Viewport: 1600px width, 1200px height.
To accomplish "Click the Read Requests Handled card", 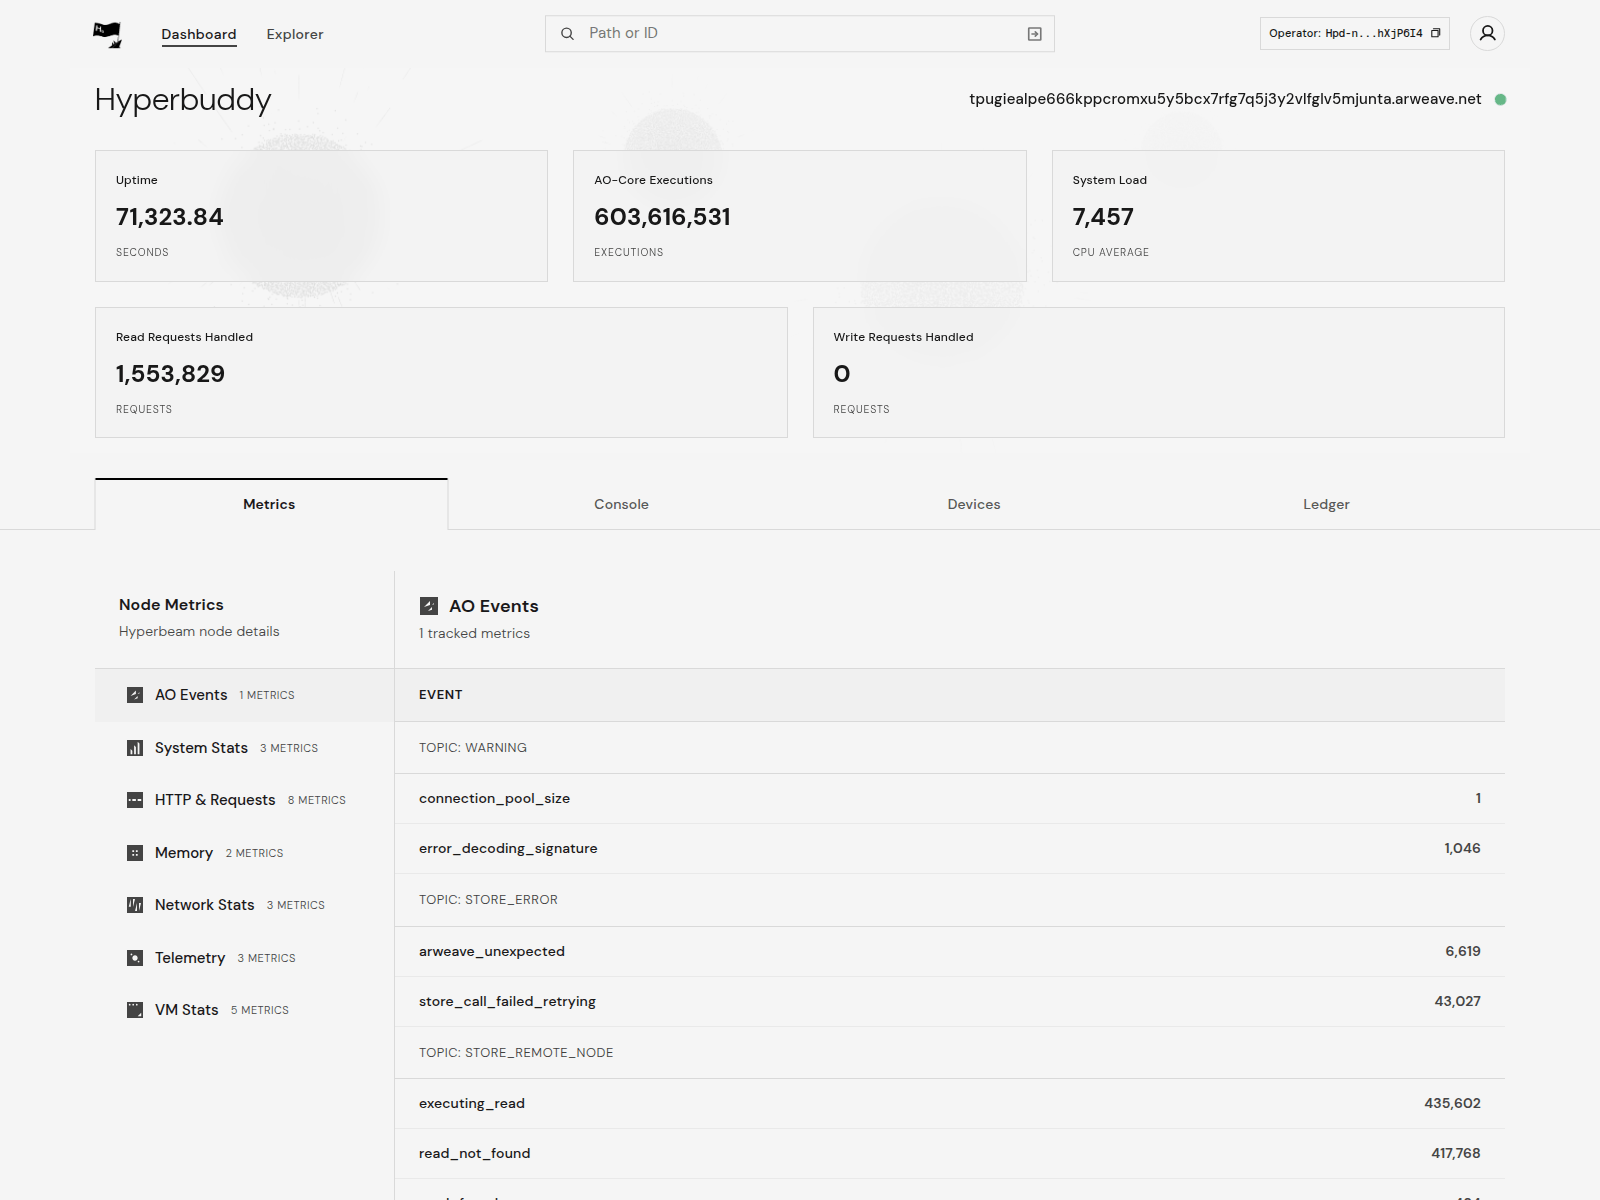I will pos(441,372).
